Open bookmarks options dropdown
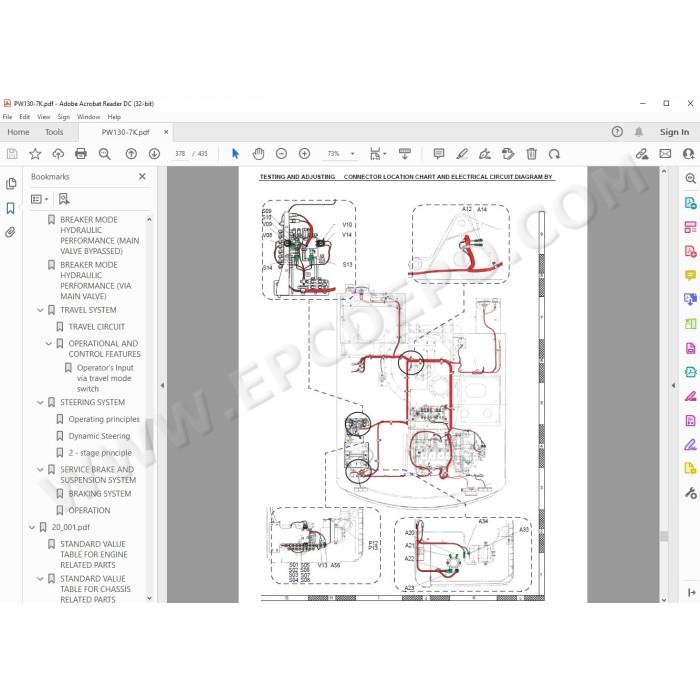Viewport: 700px width, 700px height. tap(39, 199)
